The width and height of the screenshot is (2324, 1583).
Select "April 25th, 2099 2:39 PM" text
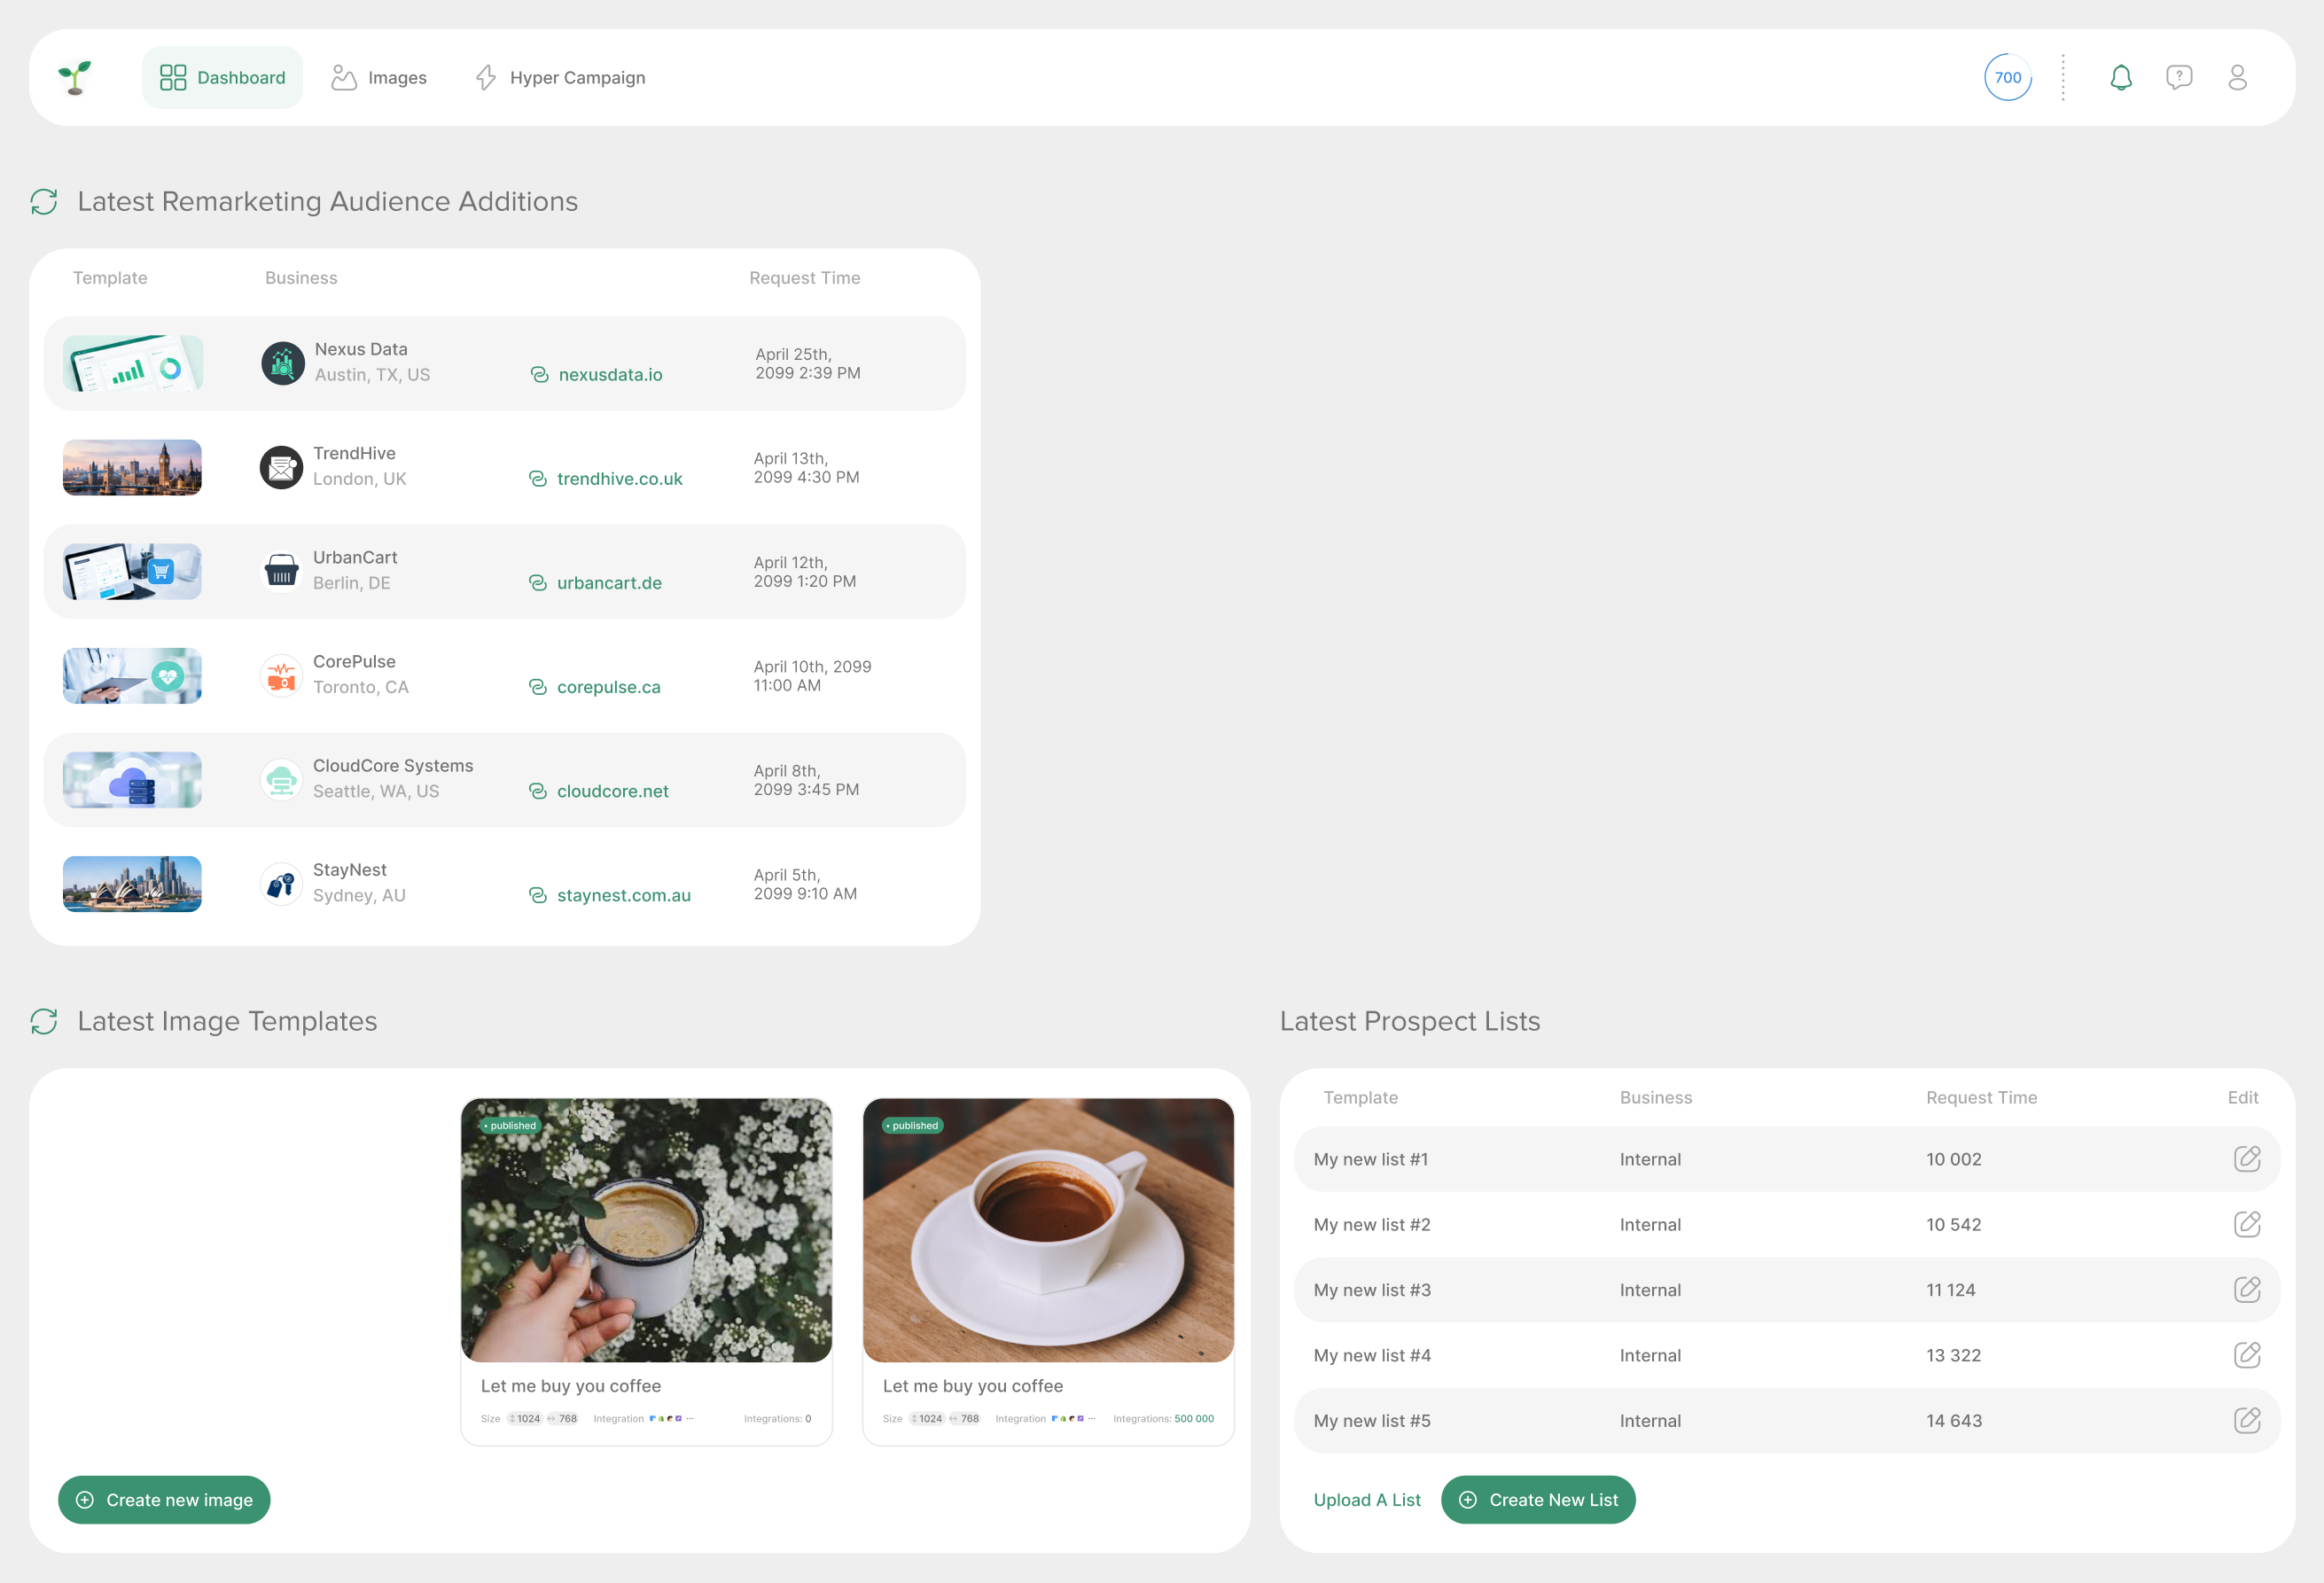[x=808, y=363]
